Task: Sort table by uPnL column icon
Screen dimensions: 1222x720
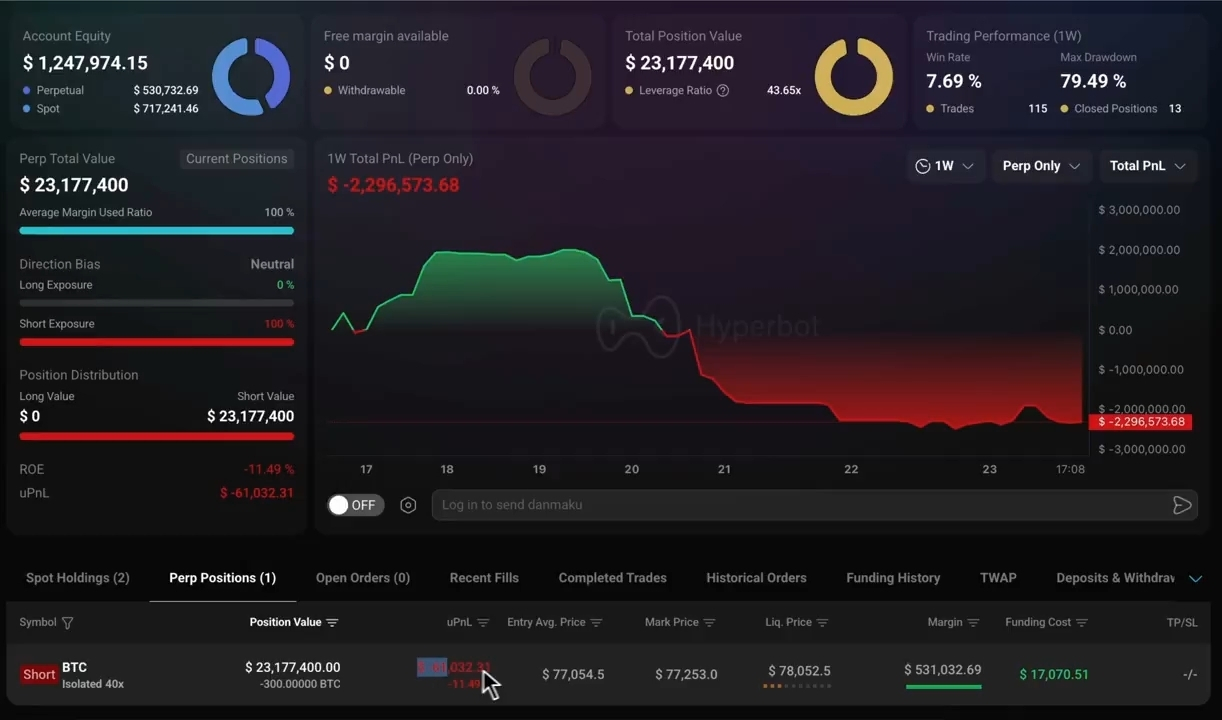Action: point(483,623)
